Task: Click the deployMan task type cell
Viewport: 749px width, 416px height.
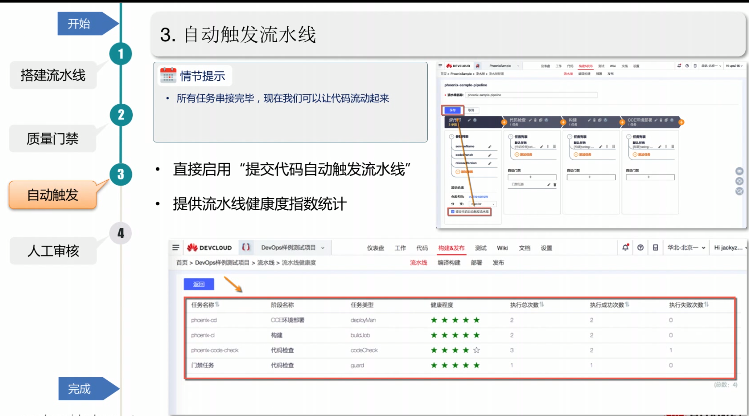Action: click(x=363, y=320)
